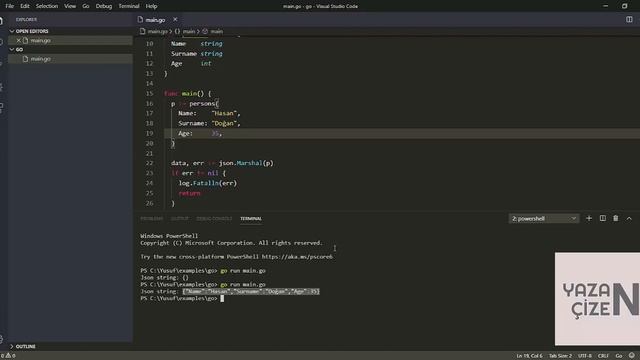Viewport: 640px width, 360px height.
Task: Maximize the panel with chevron up
Action: (x=629, y=218)
